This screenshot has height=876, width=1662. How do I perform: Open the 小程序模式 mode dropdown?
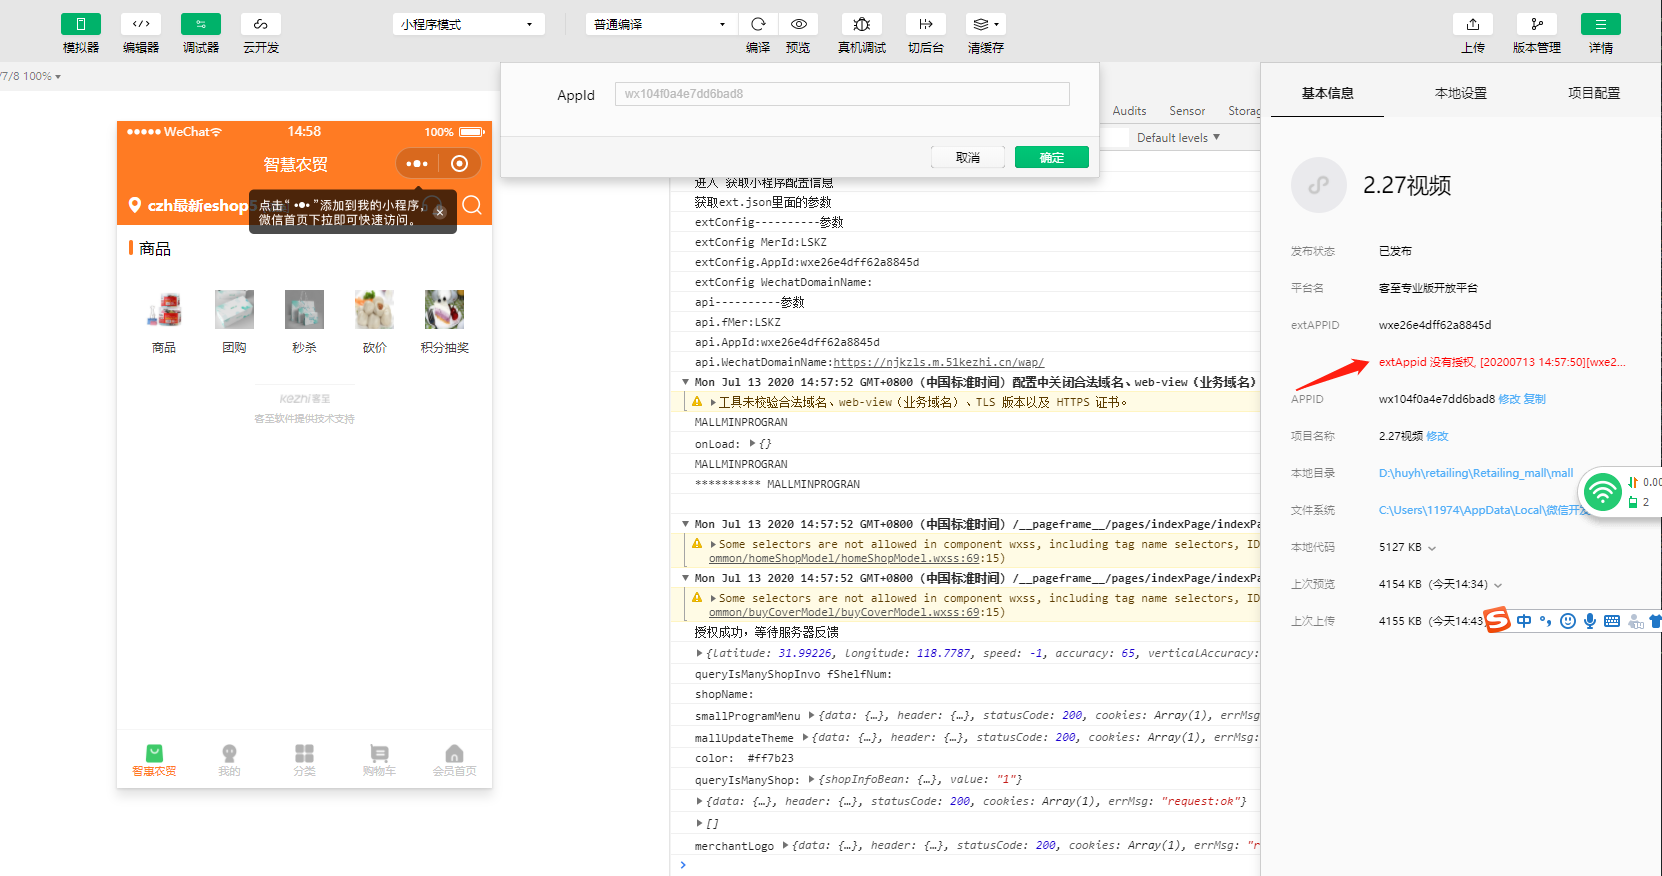[468, 24]
